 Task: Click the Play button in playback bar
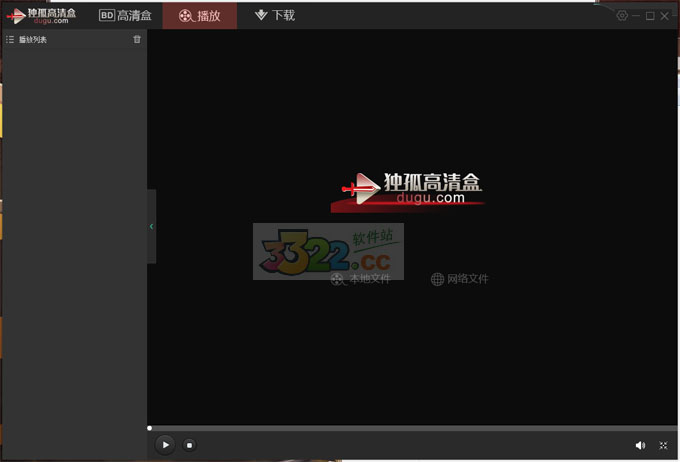(166, 445)
